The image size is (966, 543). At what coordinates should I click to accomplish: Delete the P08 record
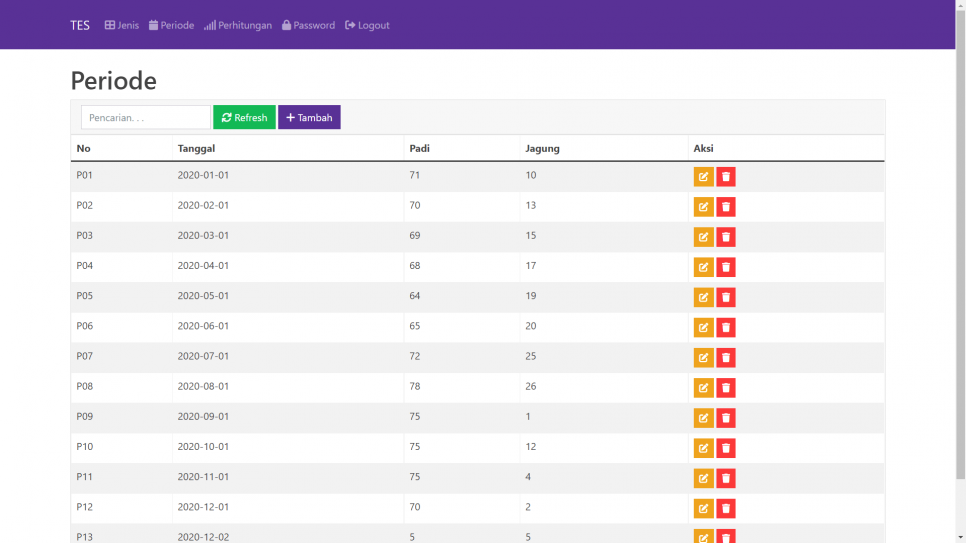(726, 387)
